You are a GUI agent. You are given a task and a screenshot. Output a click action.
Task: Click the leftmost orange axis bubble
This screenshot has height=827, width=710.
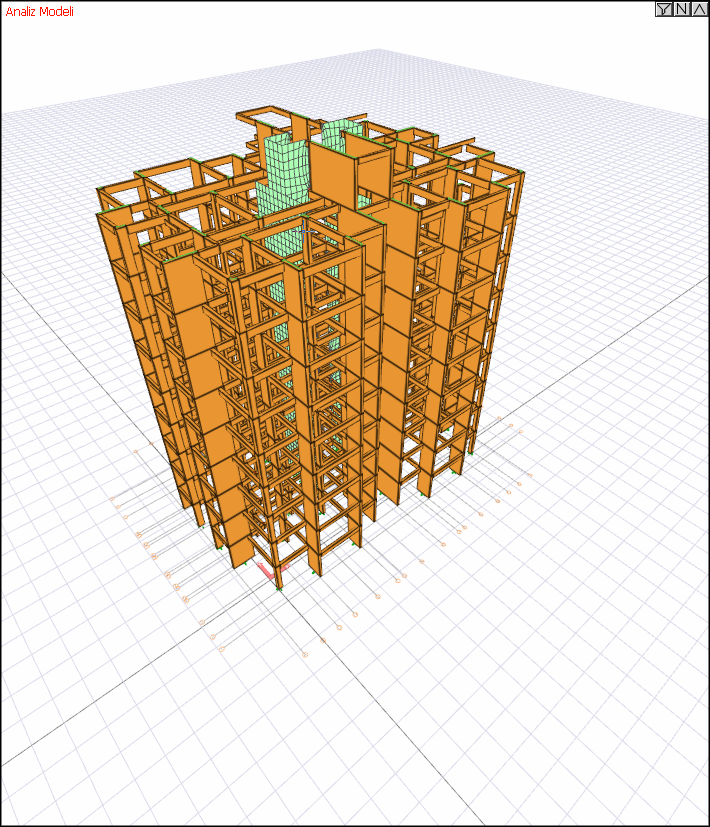(x=112, y=498)
